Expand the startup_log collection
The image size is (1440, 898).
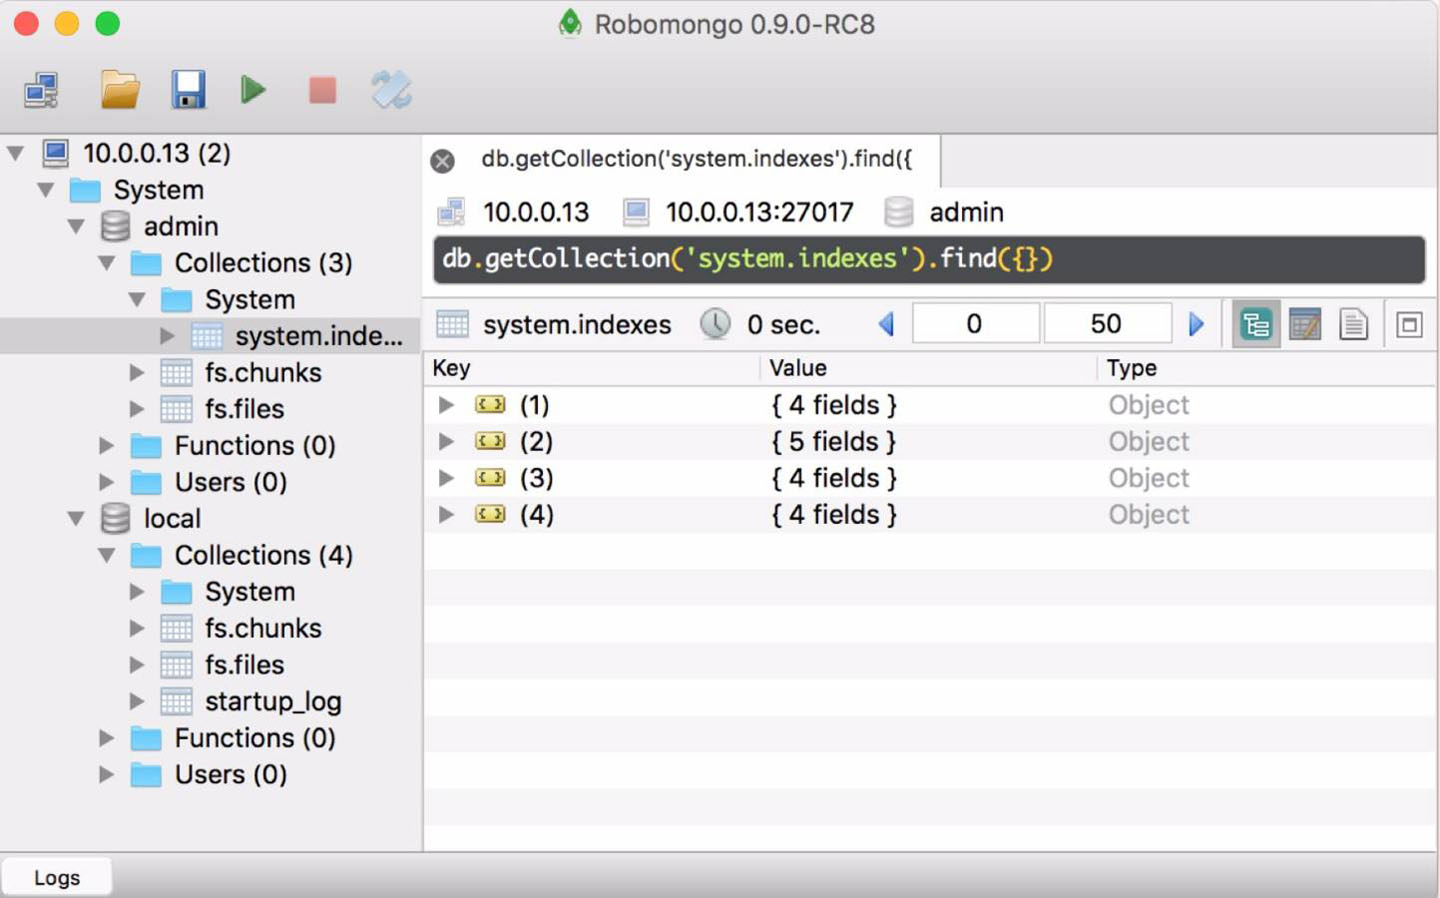(x=137, y=702)
